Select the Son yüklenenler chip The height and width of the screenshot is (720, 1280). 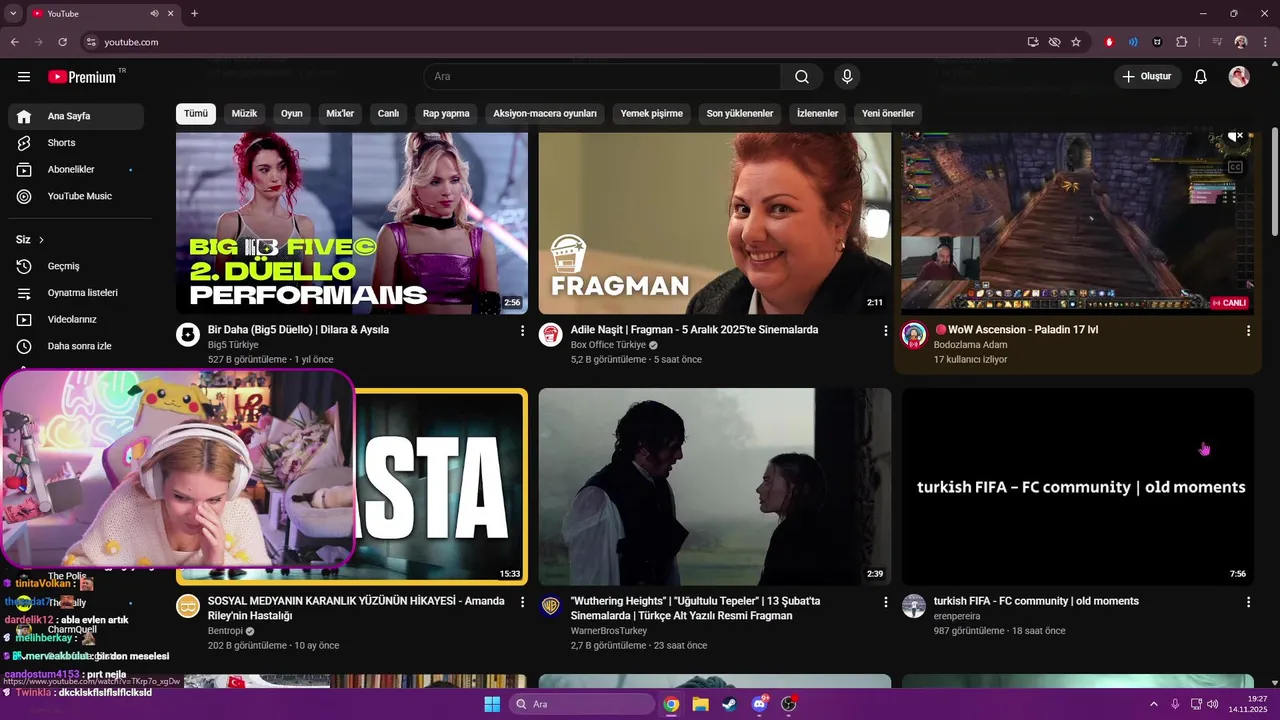click(740, 114)
